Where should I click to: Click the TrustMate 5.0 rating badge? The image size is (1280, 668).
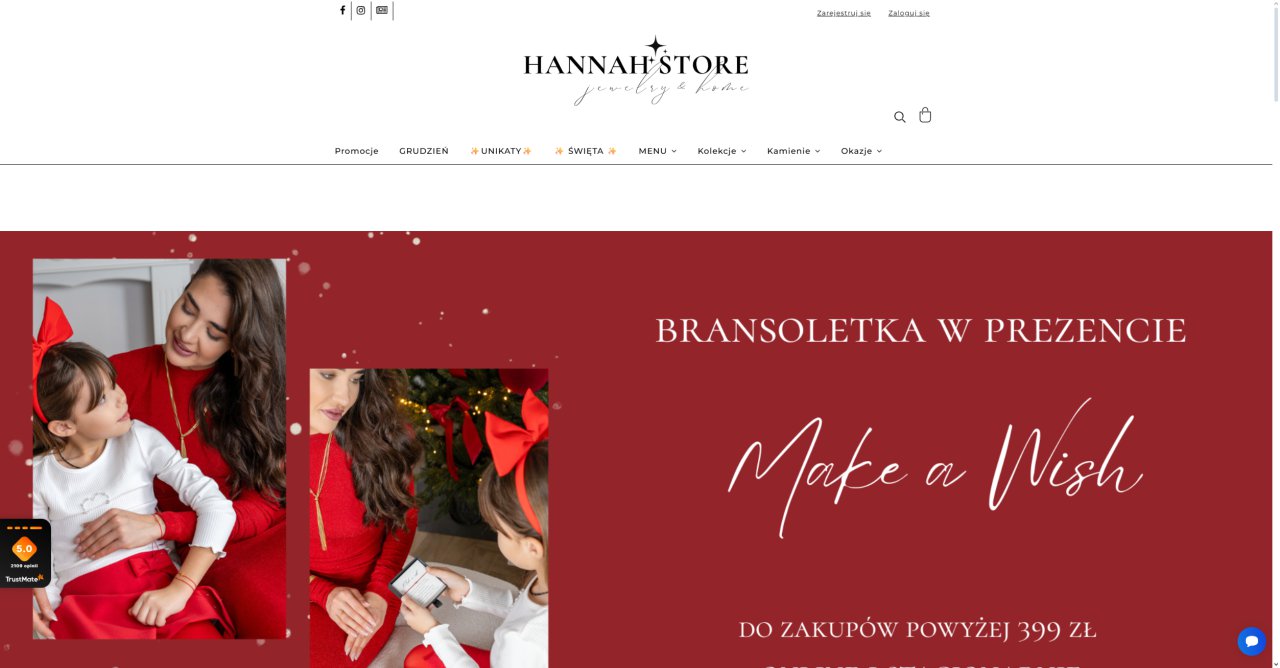[25, 553]
